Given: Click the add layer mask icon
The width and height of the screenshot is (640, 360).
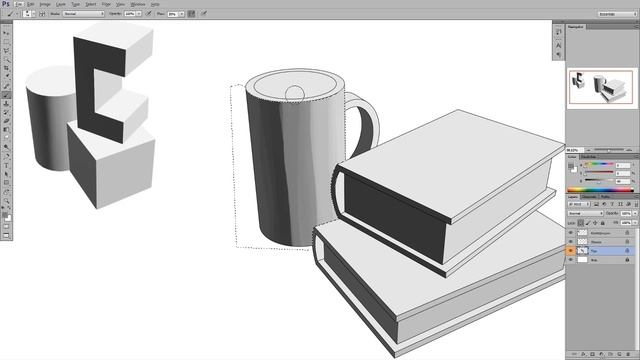Looking at the screenshot, I should pyautogui.click(x=592, y=354).
